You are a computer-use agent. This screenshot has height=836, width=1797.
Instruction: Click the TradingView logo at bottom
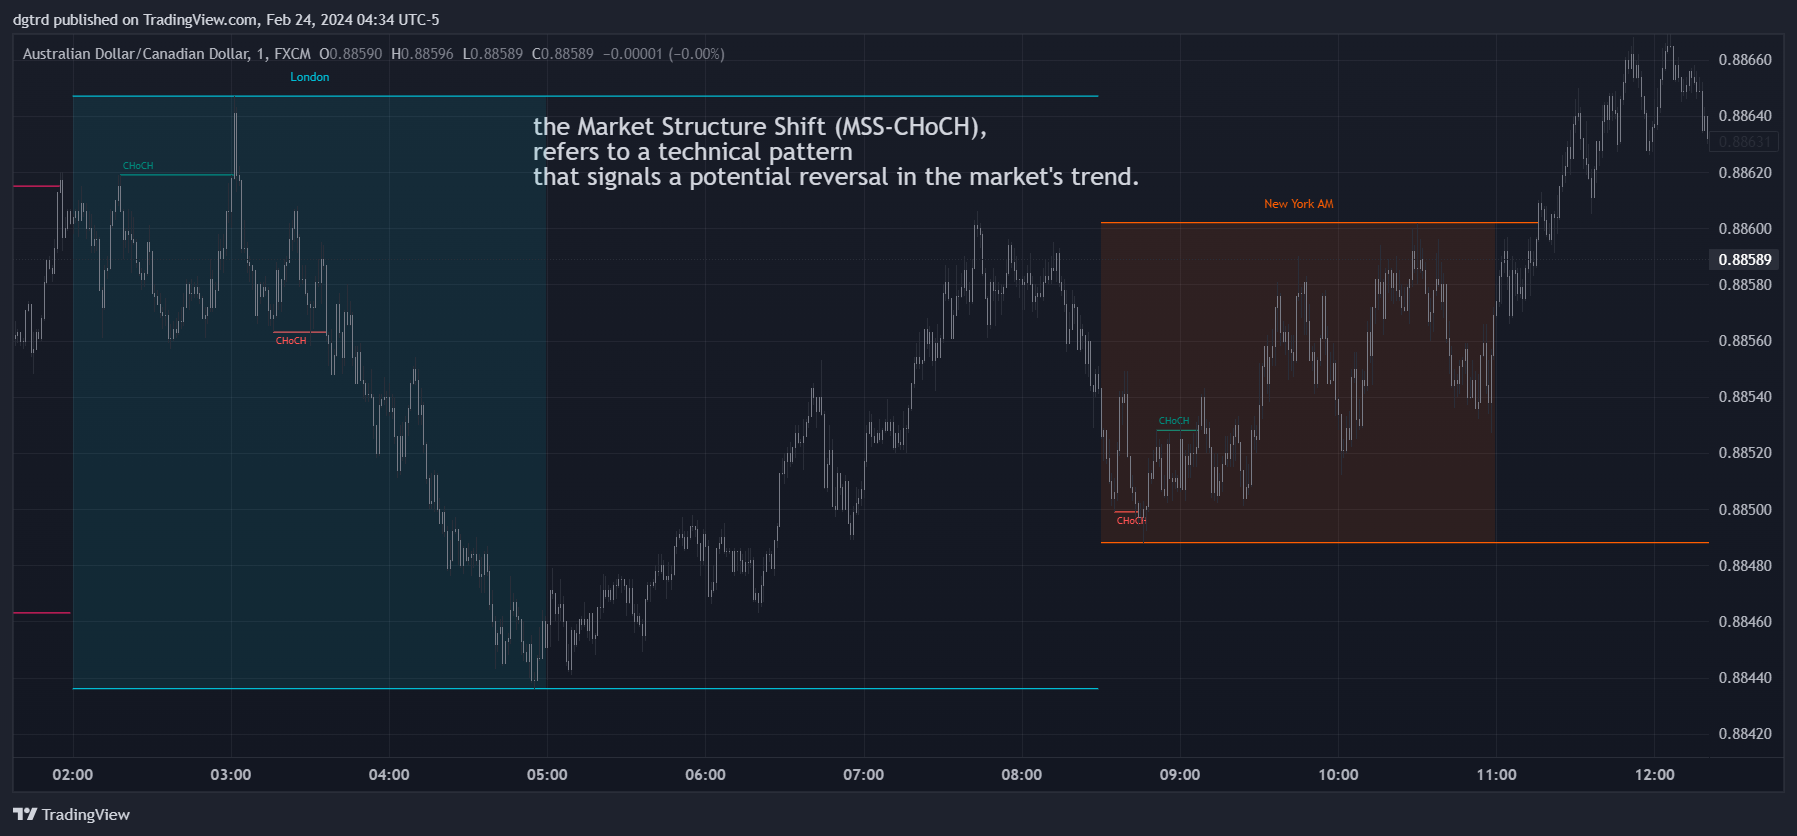tap(71, 814)
